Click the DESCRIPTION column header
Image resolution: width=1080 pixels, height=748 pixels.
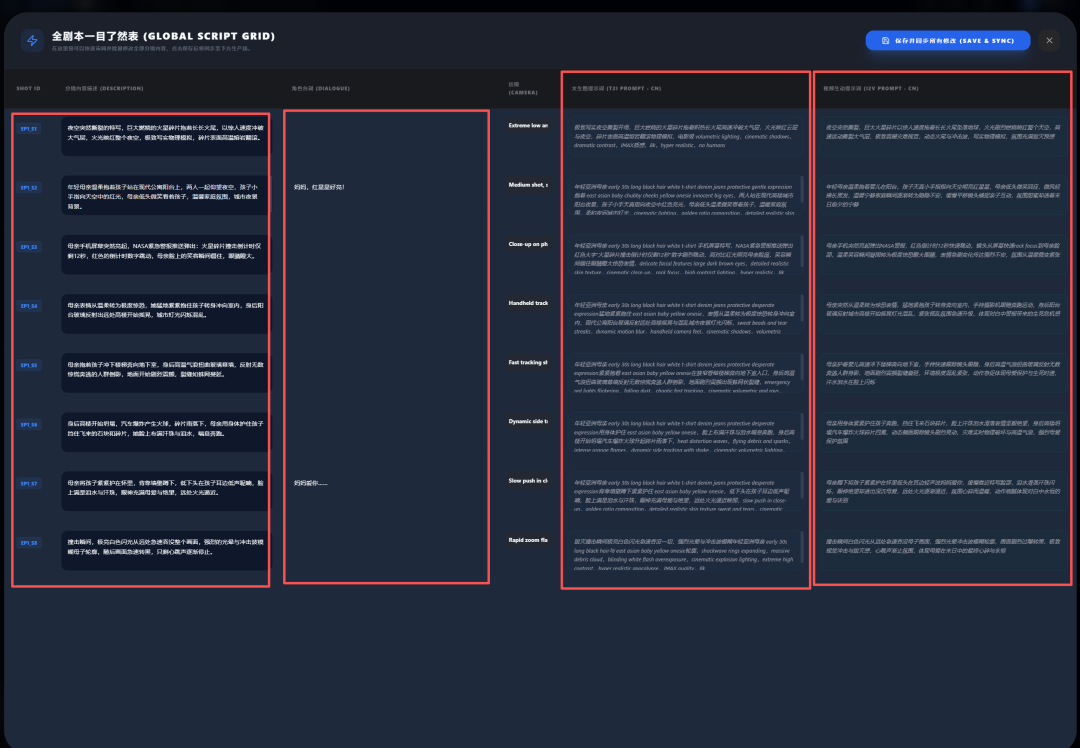pos(104,88)
